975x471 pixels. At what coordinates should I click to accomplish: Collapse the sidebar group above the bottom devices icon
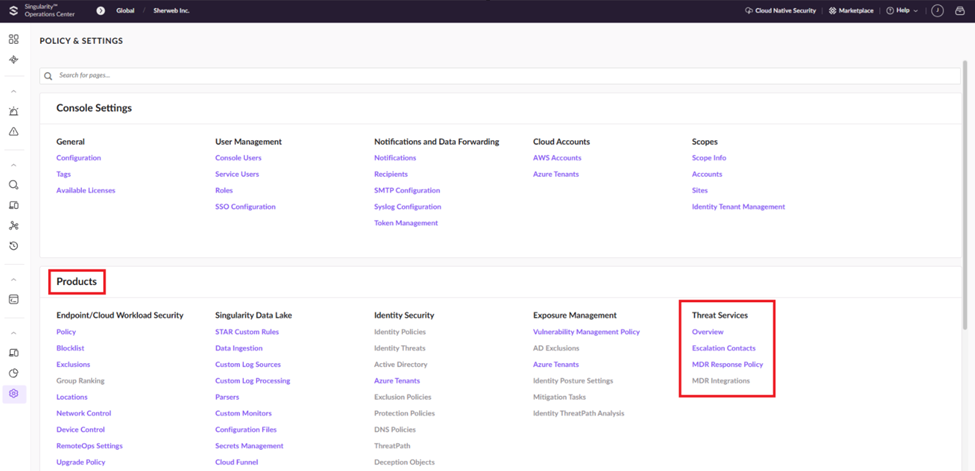pos(14,333)
